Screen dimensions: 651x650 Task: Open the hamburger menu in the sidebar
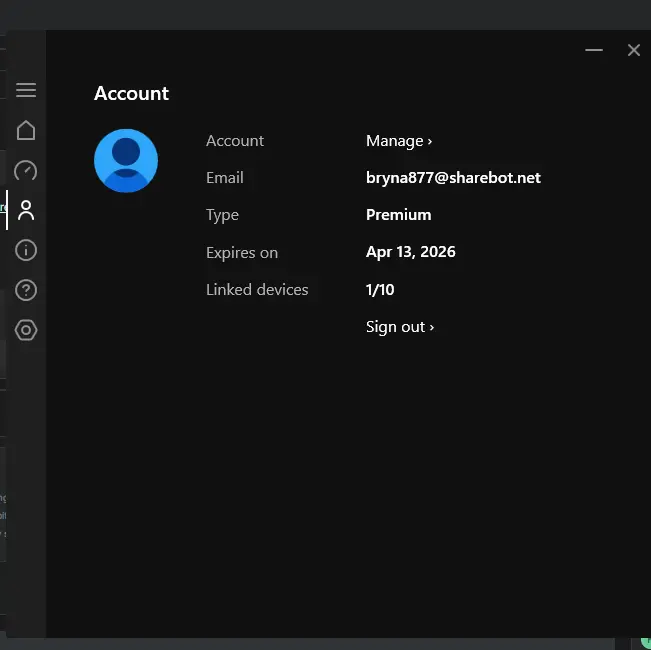(26, 90)
